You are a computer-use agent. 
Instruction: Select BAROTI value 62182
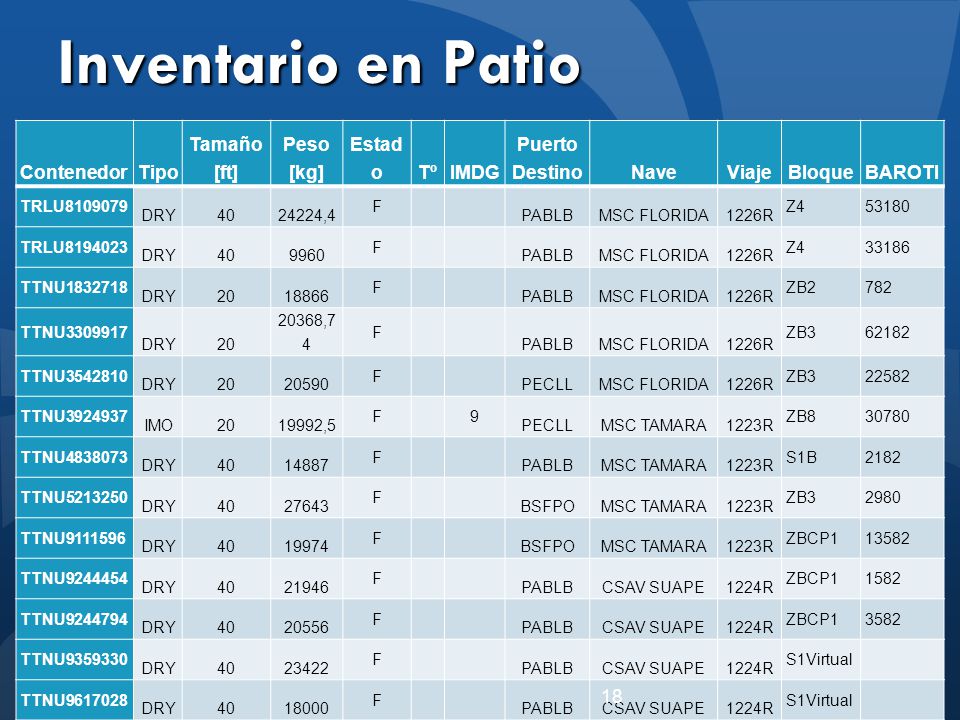[x=887, y=332]
